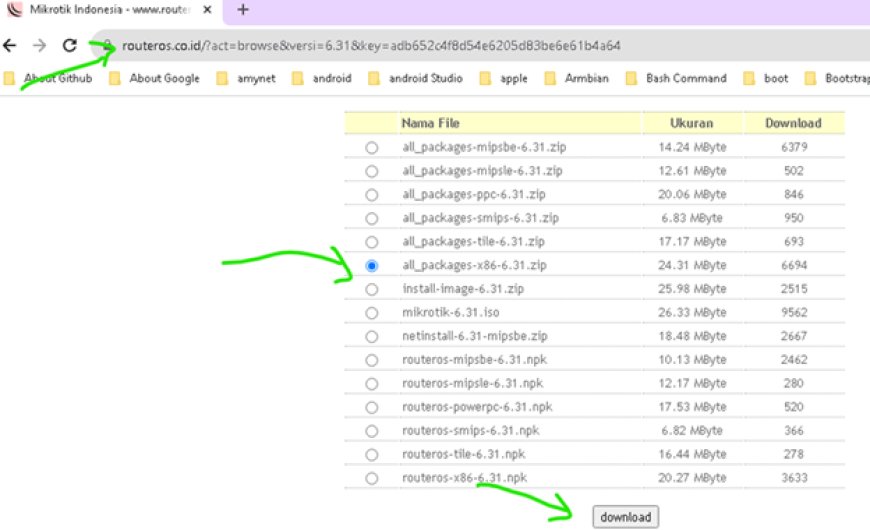Screen dimensions: 870x530
Task: Click the browser forward arrow
Action: click(x=39, y=45)
